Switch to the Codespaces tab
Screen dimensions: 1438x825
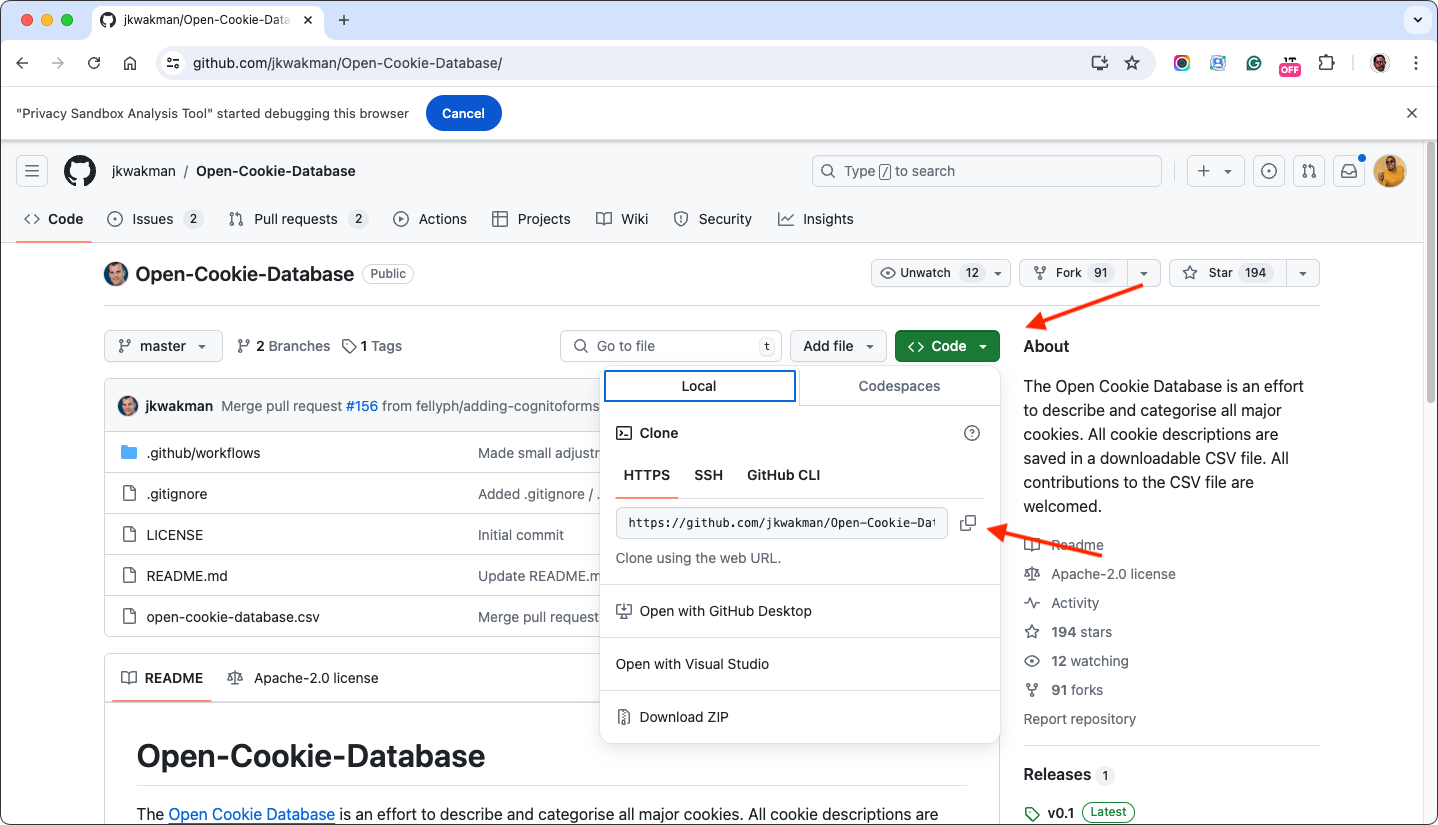pyautogui.click(x=899, y=386)
